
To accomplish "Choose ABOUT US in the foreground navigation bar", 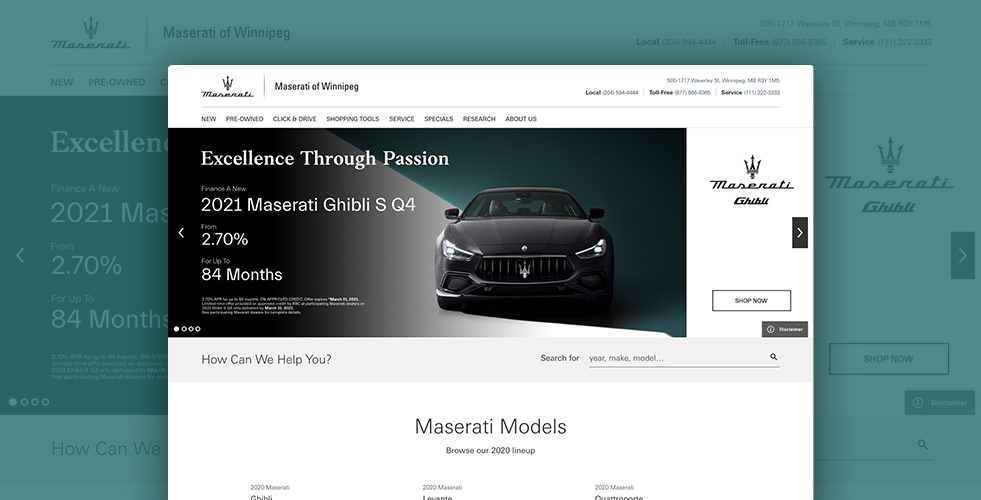I will (521, 119).
